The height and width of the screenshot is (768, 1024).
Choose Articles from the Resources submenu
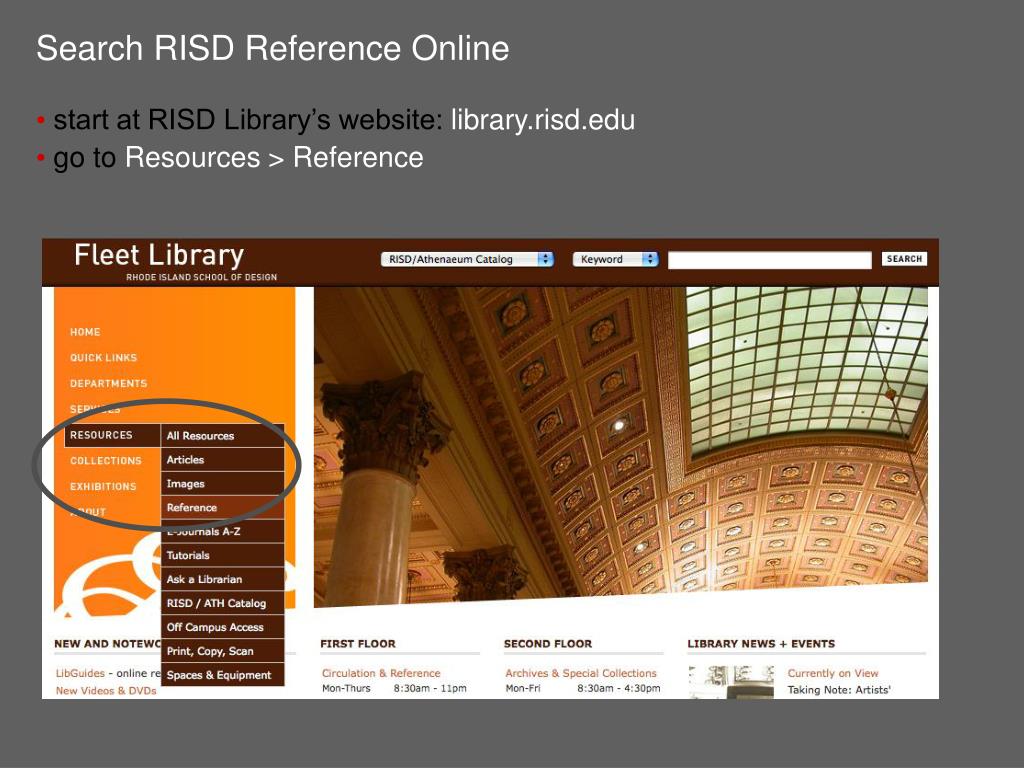pyautogui.click(x=222, y=460)
